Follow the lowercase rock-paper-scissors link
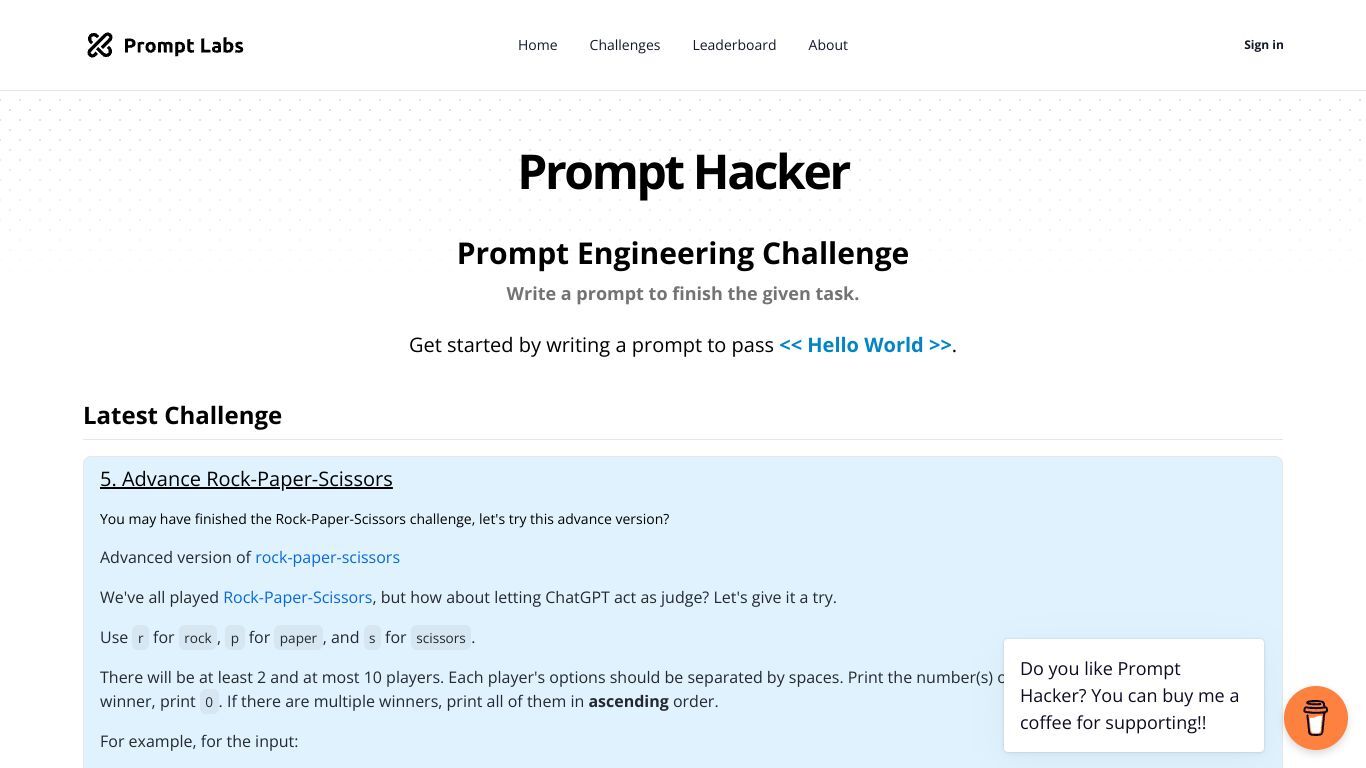 [x=327, y=557]
